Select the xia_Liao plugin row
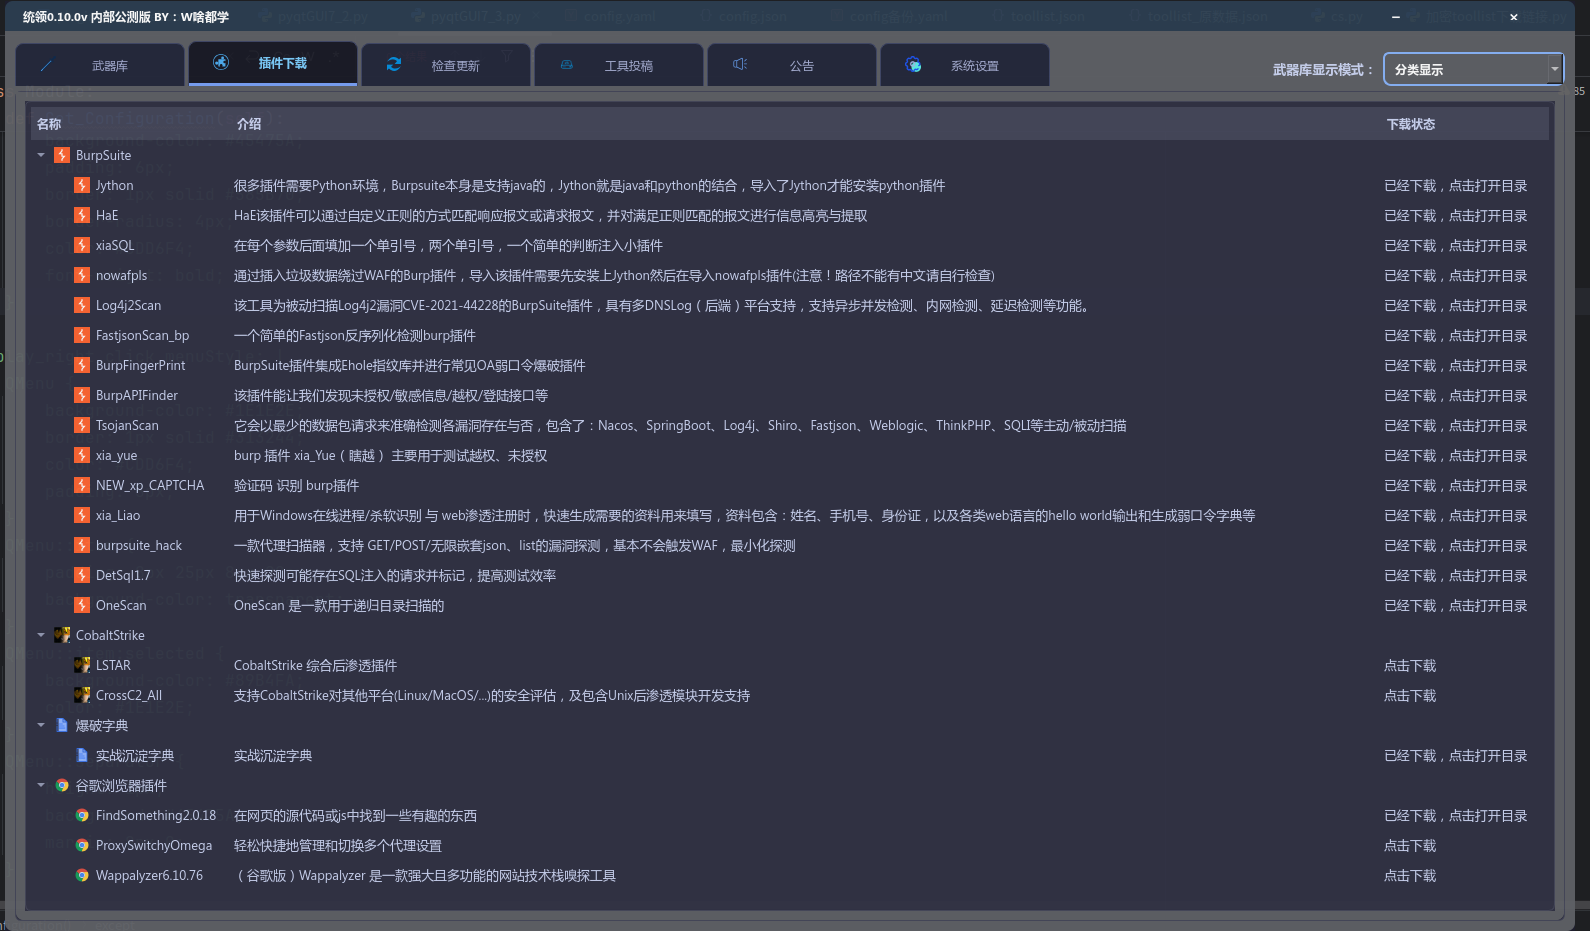Viewport: 1590px width, 931px height. click(x=118, y=516)
